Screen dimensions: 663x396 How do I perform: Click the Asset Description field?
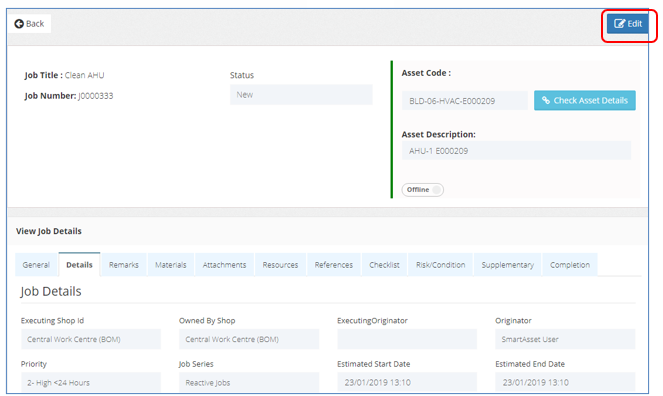(x=516, y=150)
